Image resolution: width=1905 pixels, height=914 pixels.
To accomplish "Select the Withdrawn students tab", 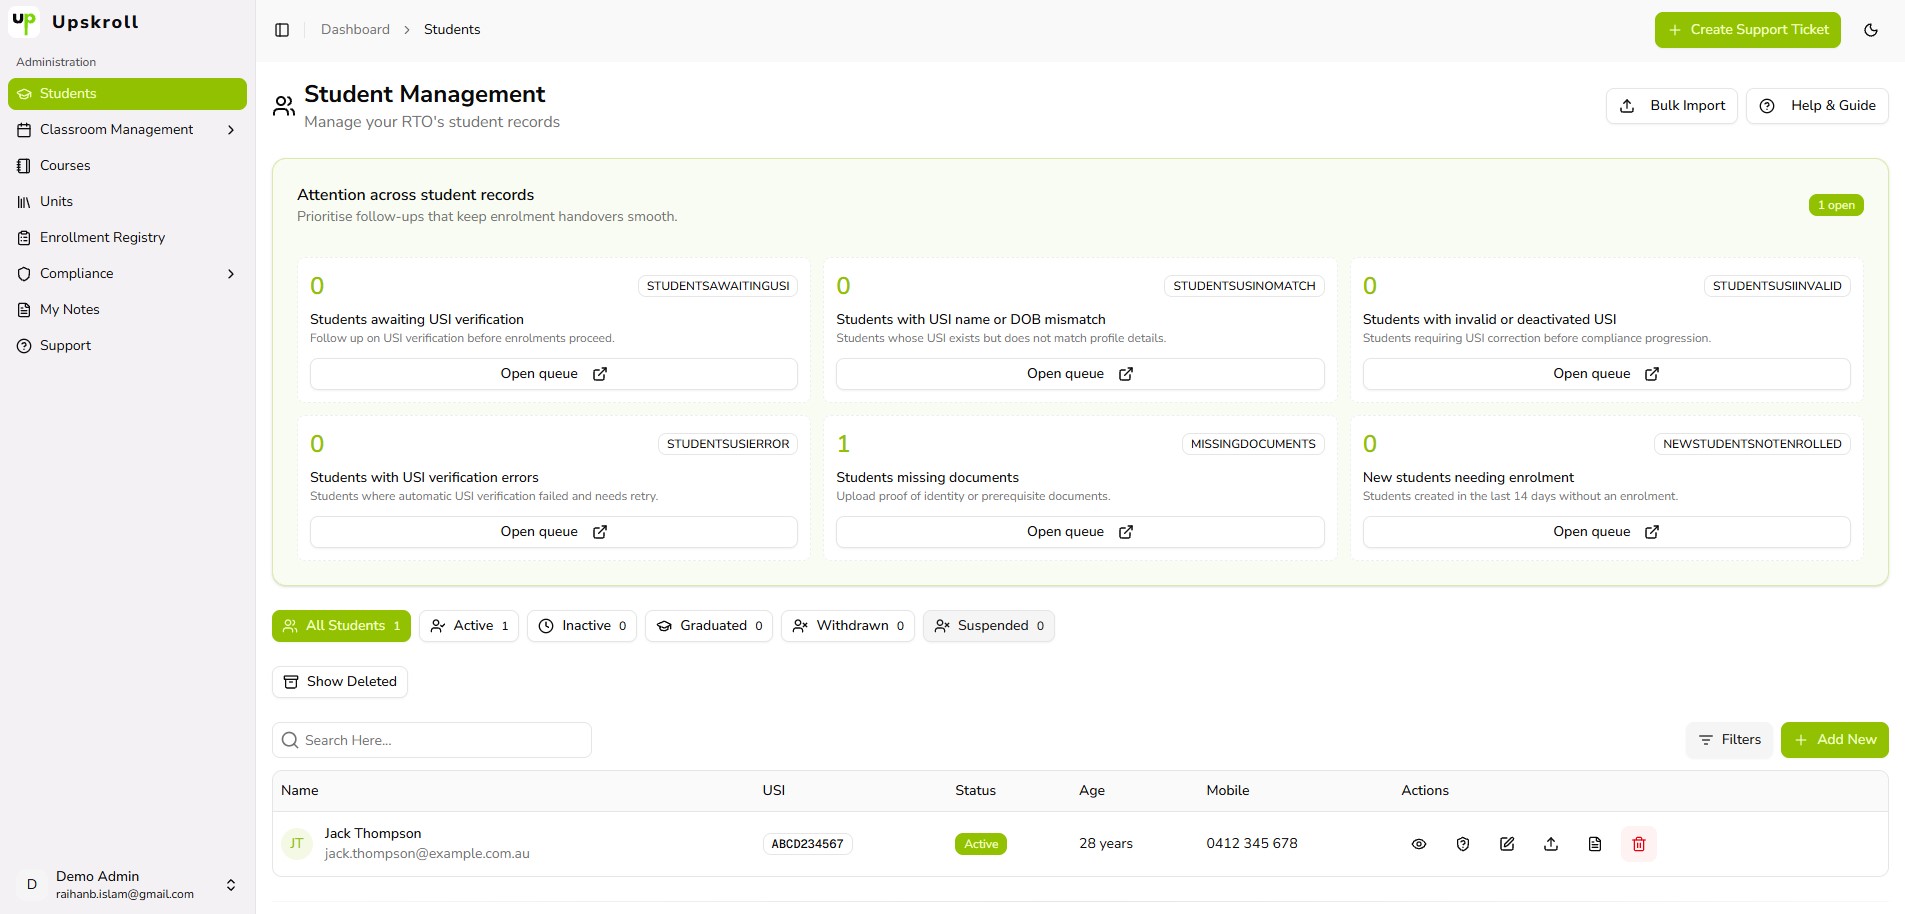I will 848,626.
